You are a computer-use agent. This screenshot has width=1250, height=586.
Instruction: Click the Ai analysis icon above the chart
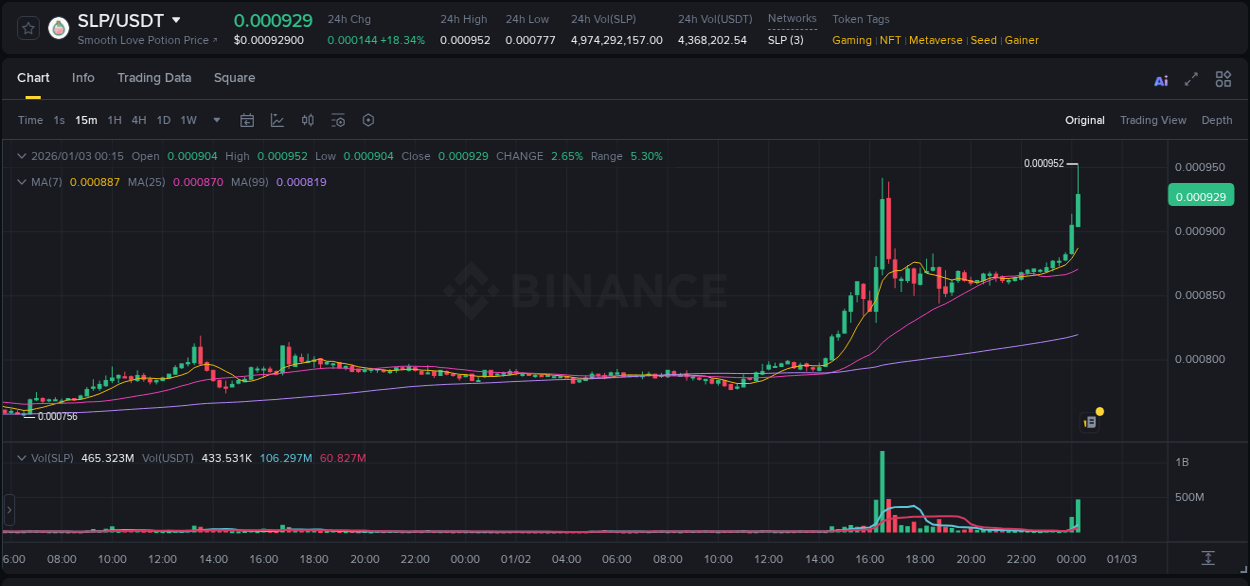[x=1161, y=79]
